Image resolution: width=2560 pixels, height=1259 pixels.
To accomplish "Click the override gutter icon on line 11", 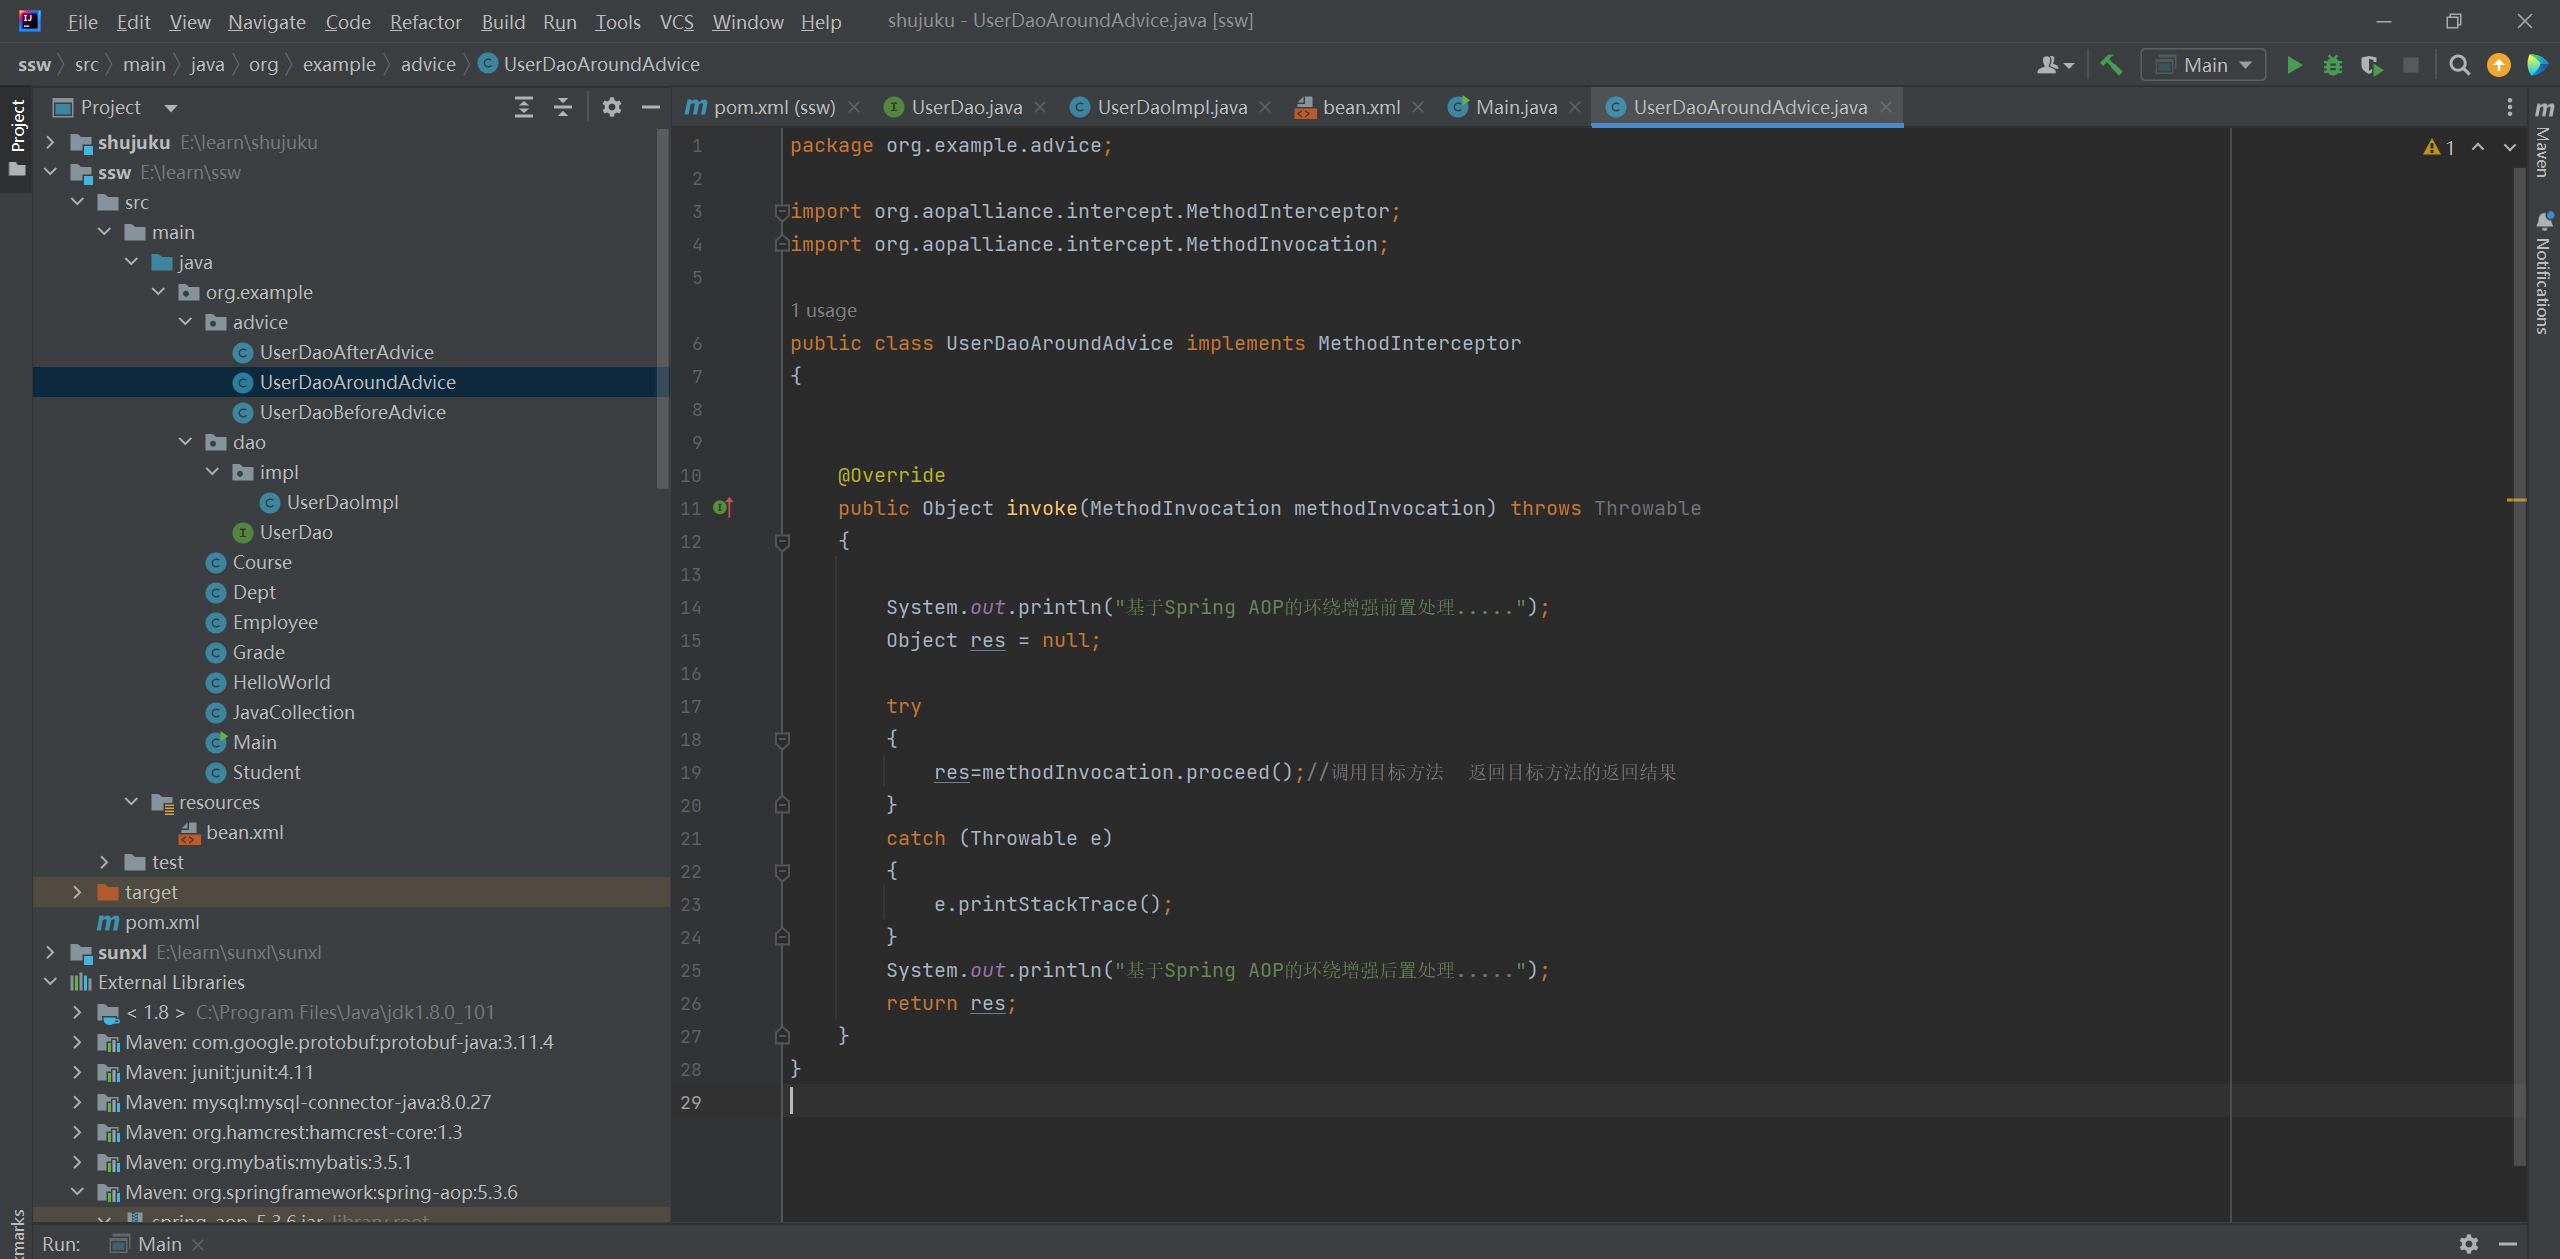I will tap(723, 508).
